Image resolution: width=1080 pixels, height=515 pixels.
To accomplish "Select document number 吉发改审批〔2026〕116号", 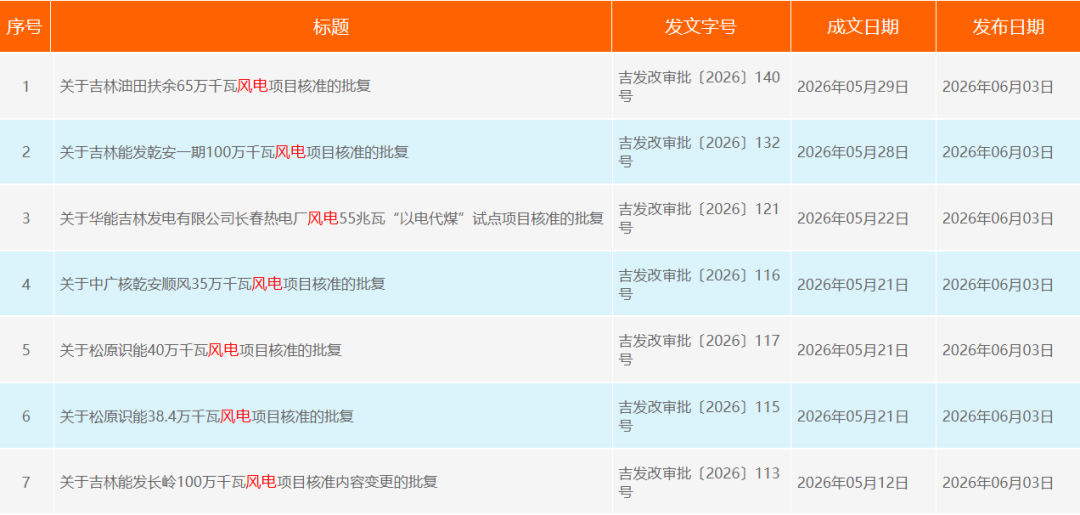I will click(700, 284).
